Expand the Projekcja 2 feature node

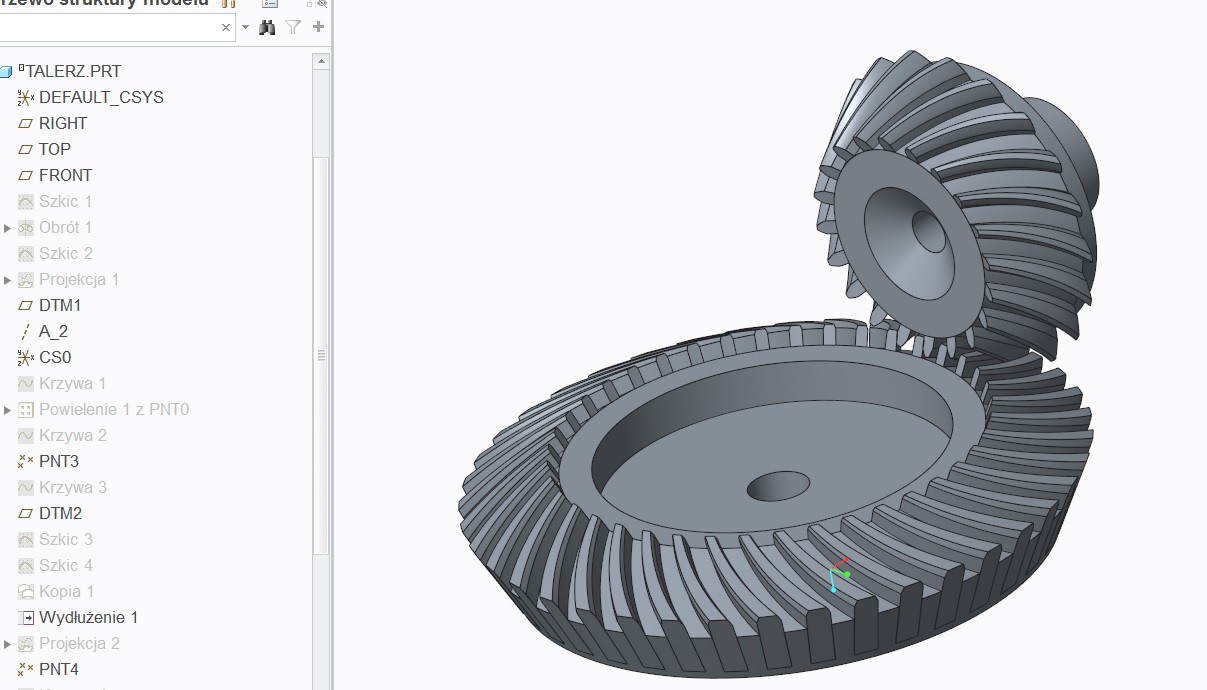[x=7, y=644]
